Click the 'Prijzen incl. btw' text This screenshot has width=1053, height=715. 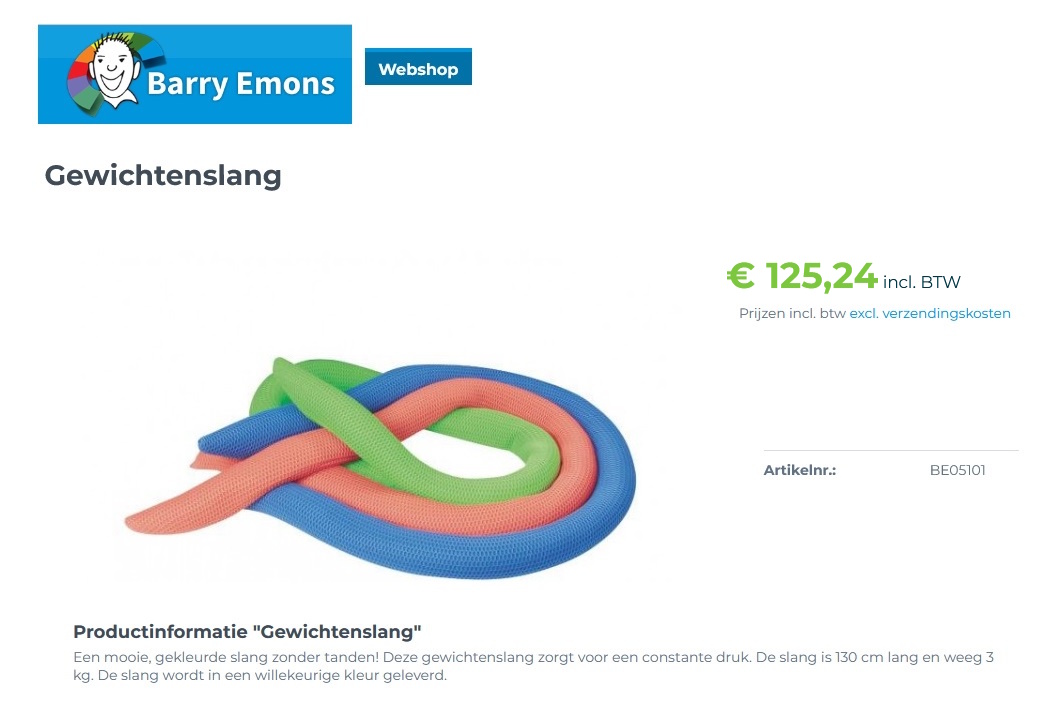tap(792, 313)
